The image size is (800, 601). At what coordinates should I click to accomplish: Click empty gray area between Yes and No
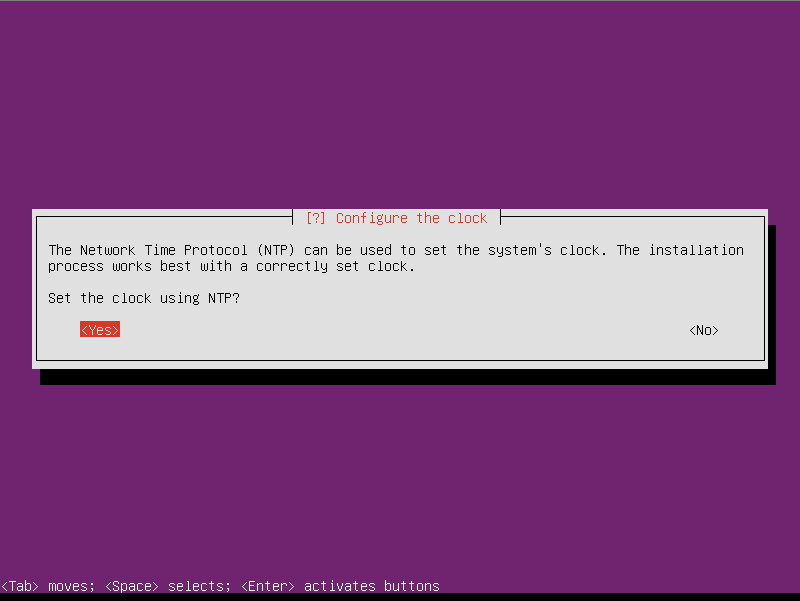point(403,330)
